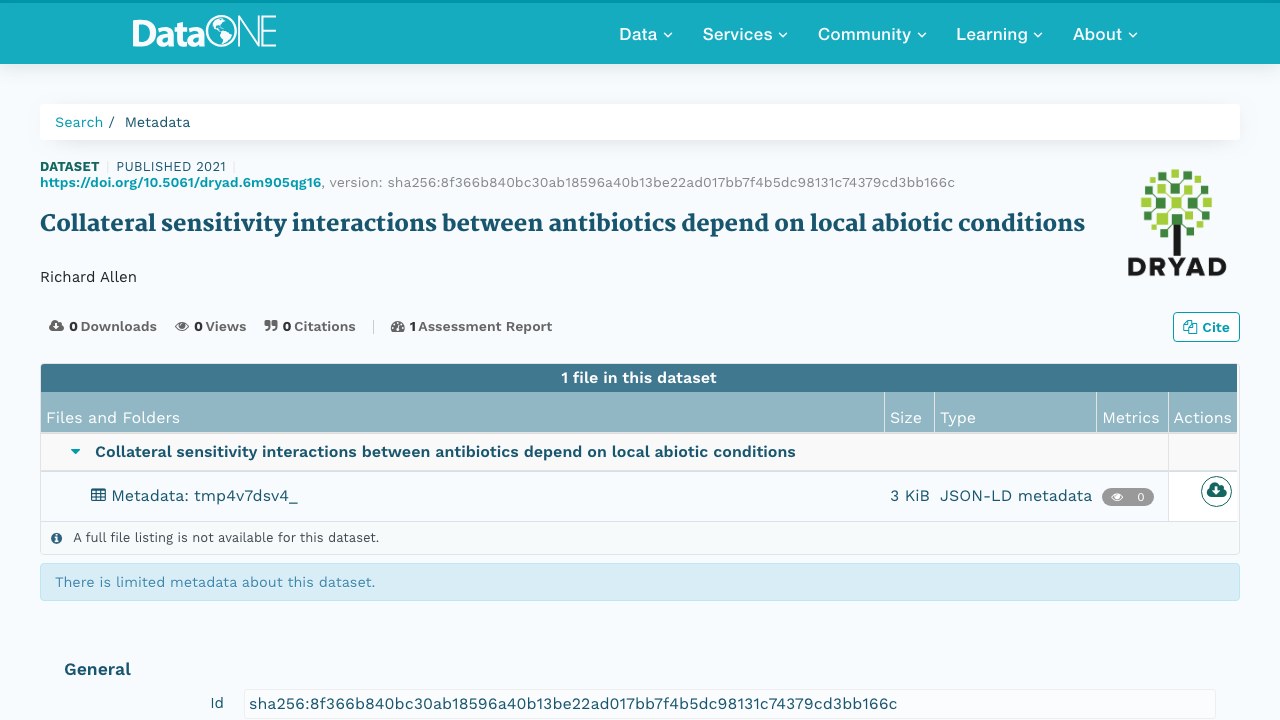Click the author name Richard Allen
Viewport: 1280px width, 720px height.
pyautogui.click(x=88, y=277)
